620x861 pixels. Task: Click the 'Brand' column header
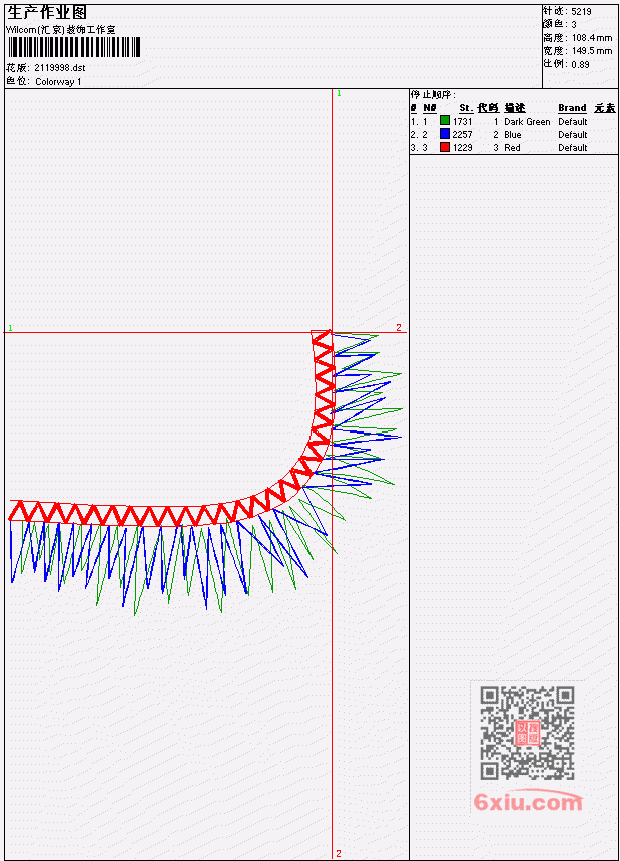click(x=572, y=108)
